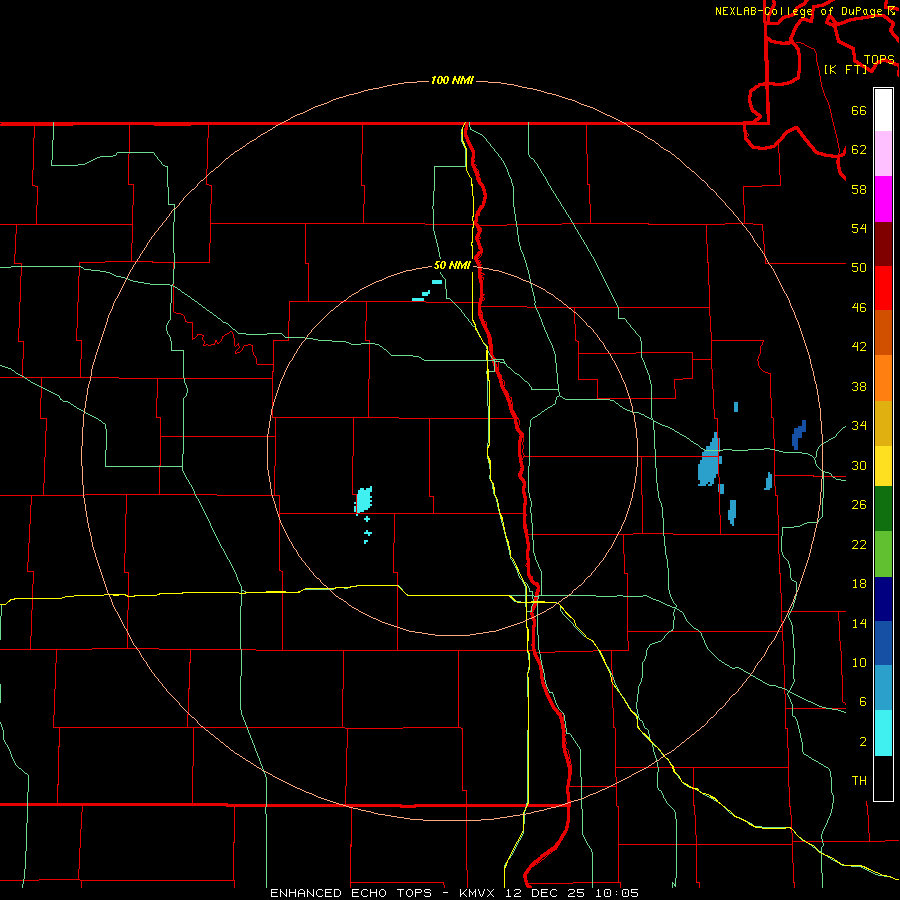Select the bright red scale swatch

coord(883,288)
